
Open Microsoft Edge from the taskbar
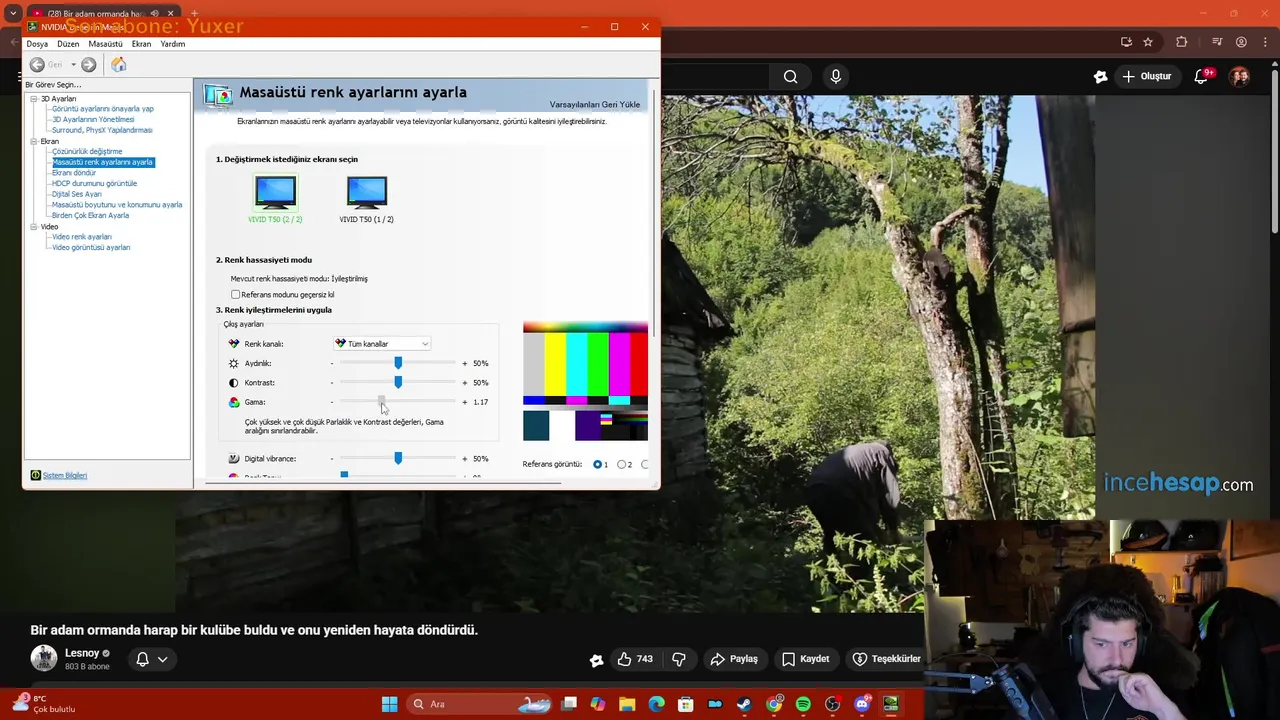coord(656,704)
